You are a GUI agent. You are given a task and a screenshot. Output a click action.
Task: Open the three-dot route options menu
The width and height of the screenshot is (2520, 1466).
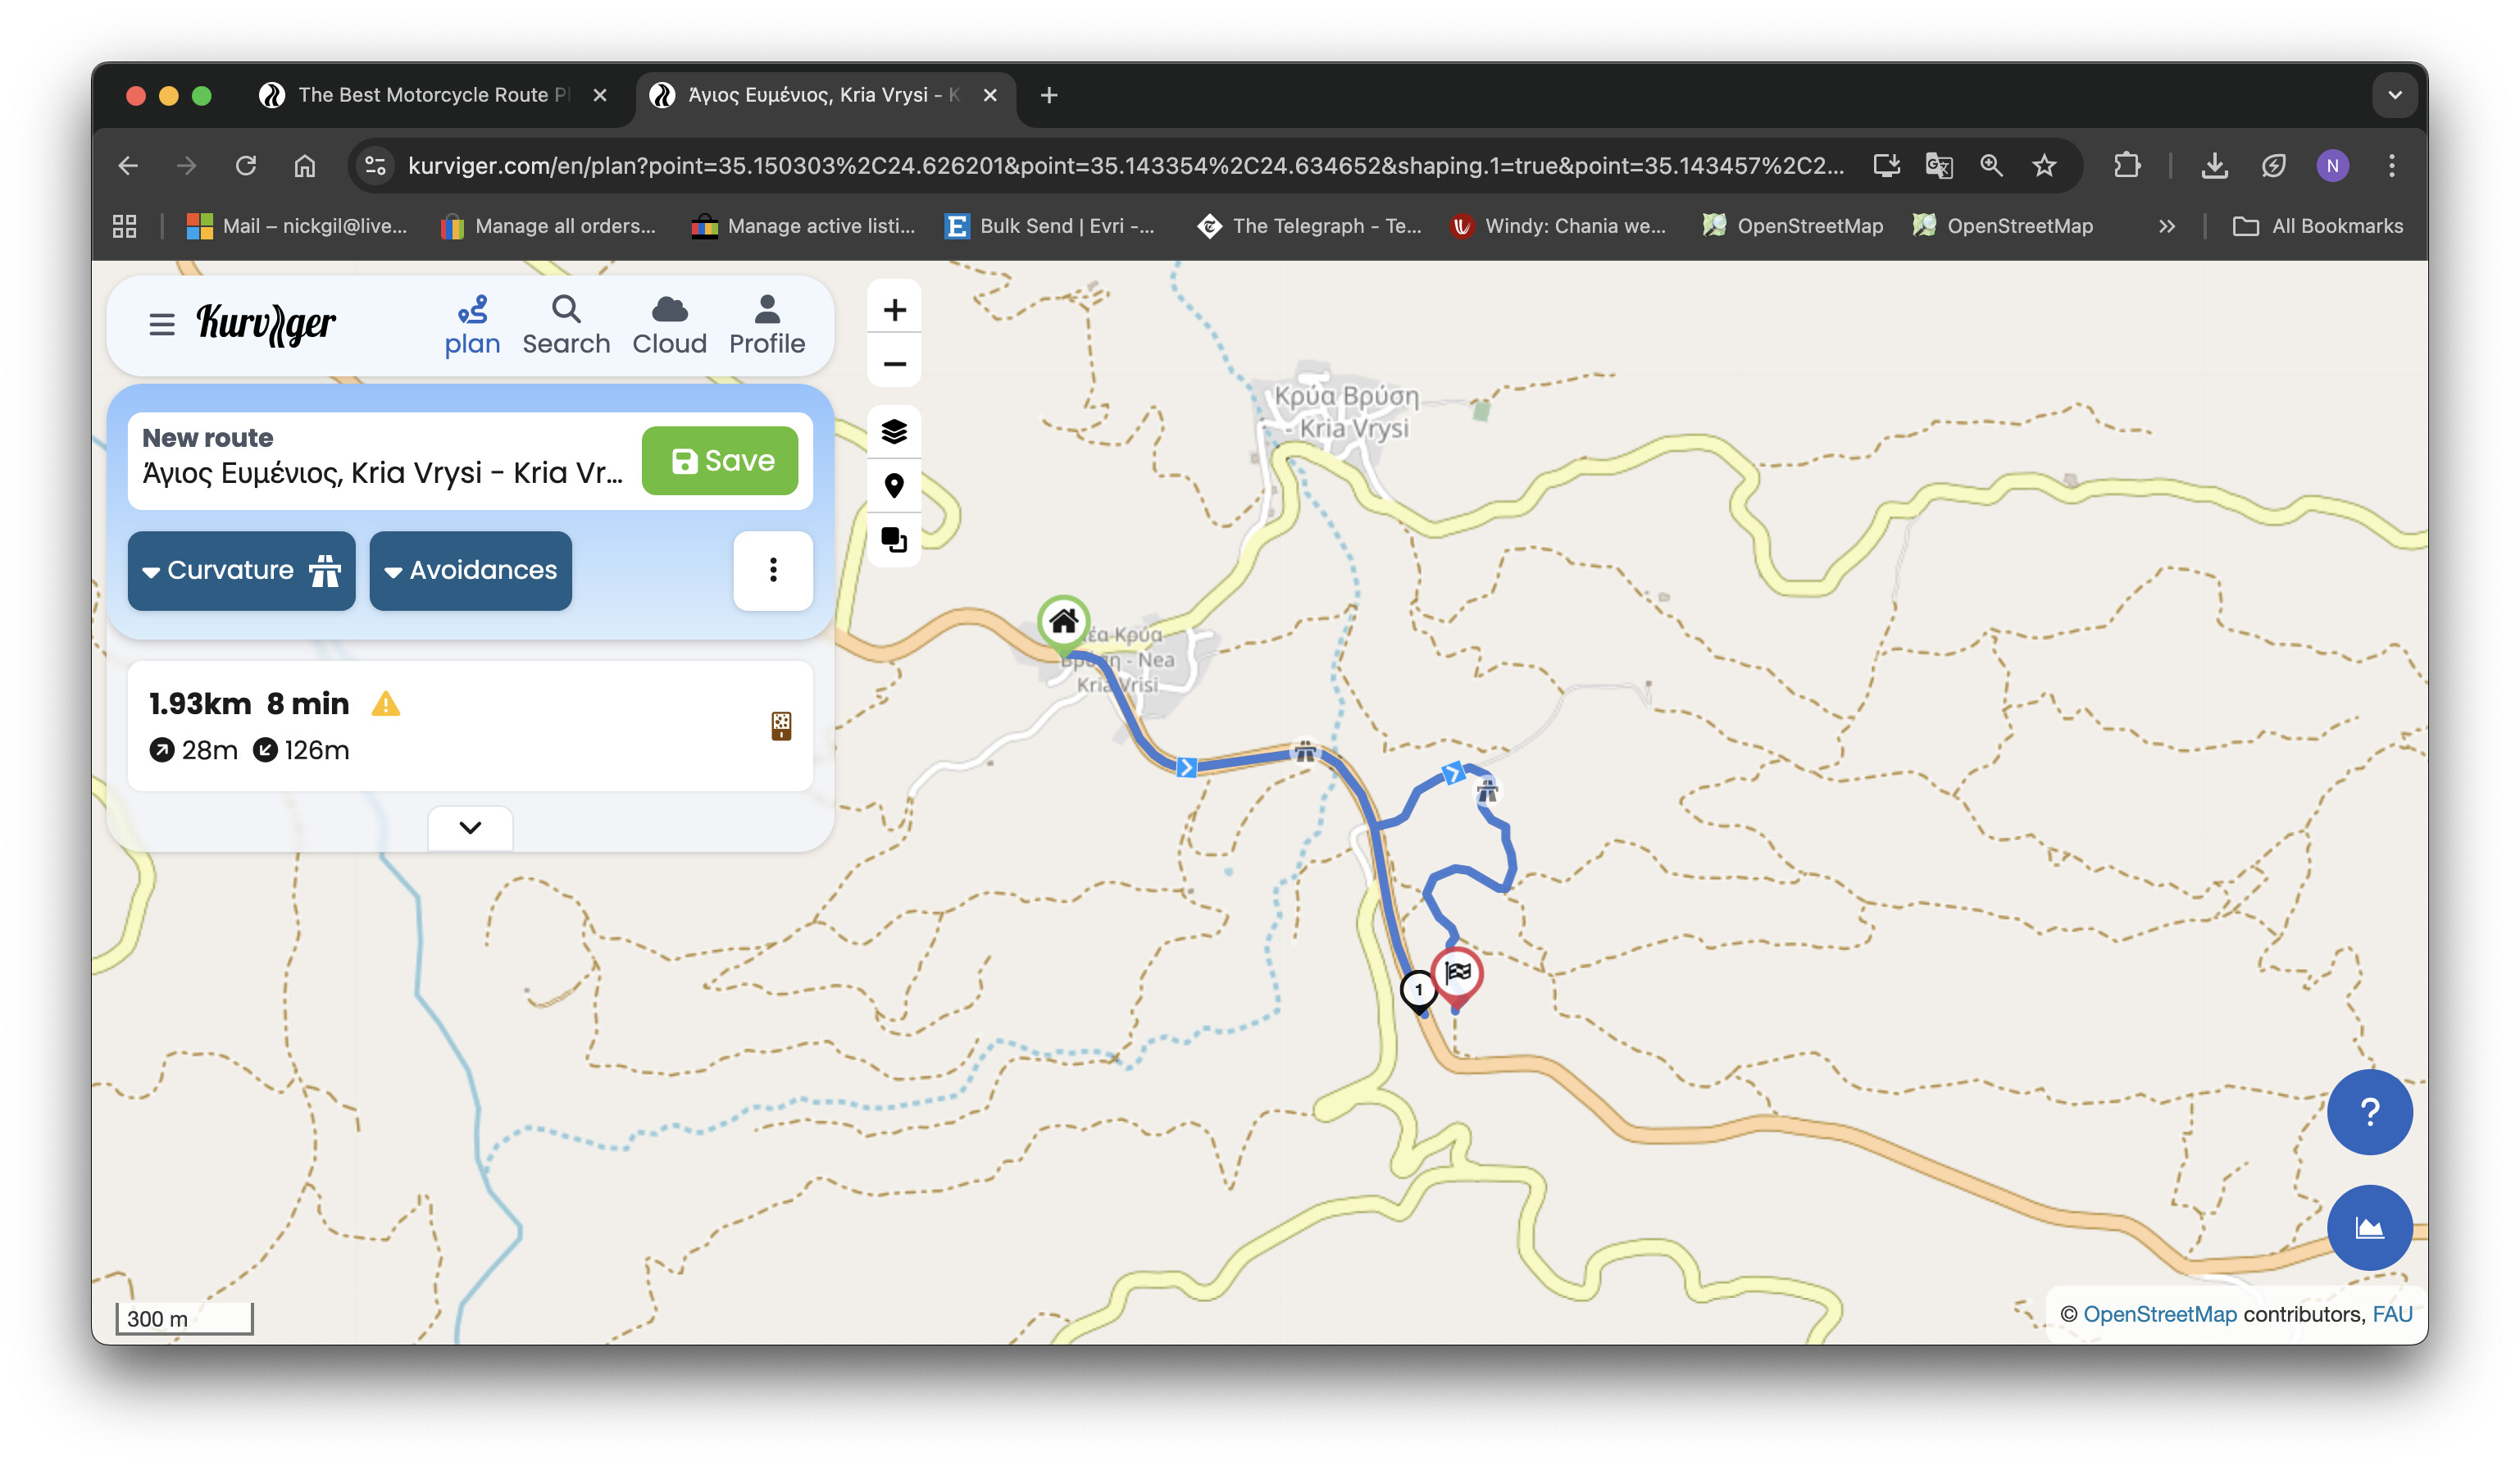[772, 570]
